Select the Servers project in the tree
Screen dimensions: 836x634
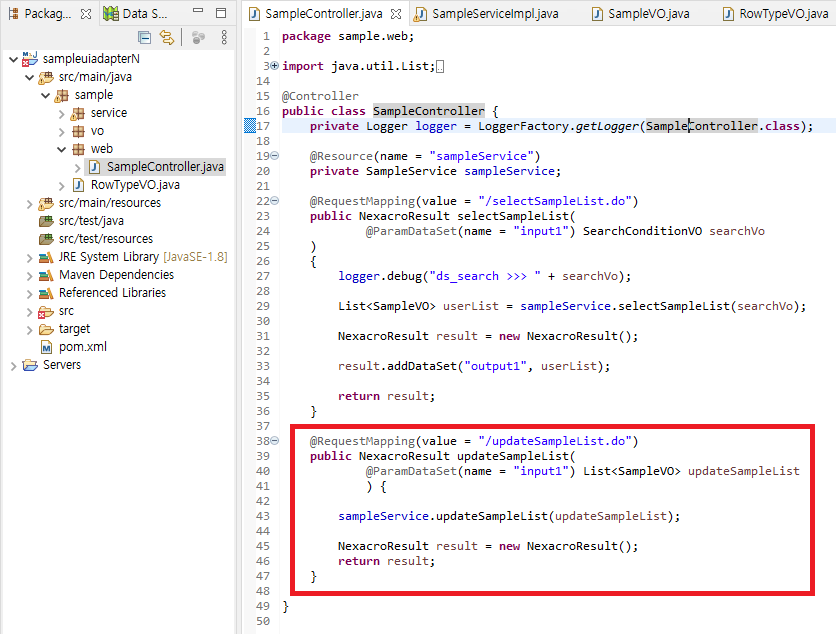tap(61, 365)
